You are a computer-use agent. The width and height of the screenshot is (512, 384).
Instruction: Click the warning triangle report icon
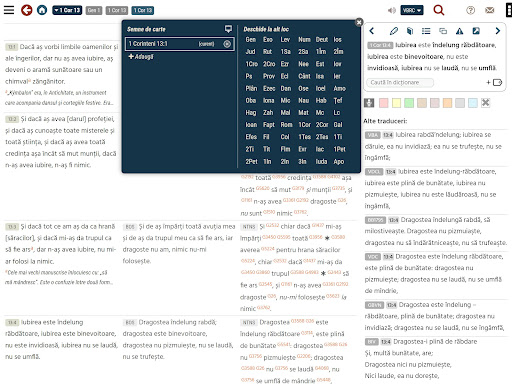459,31
